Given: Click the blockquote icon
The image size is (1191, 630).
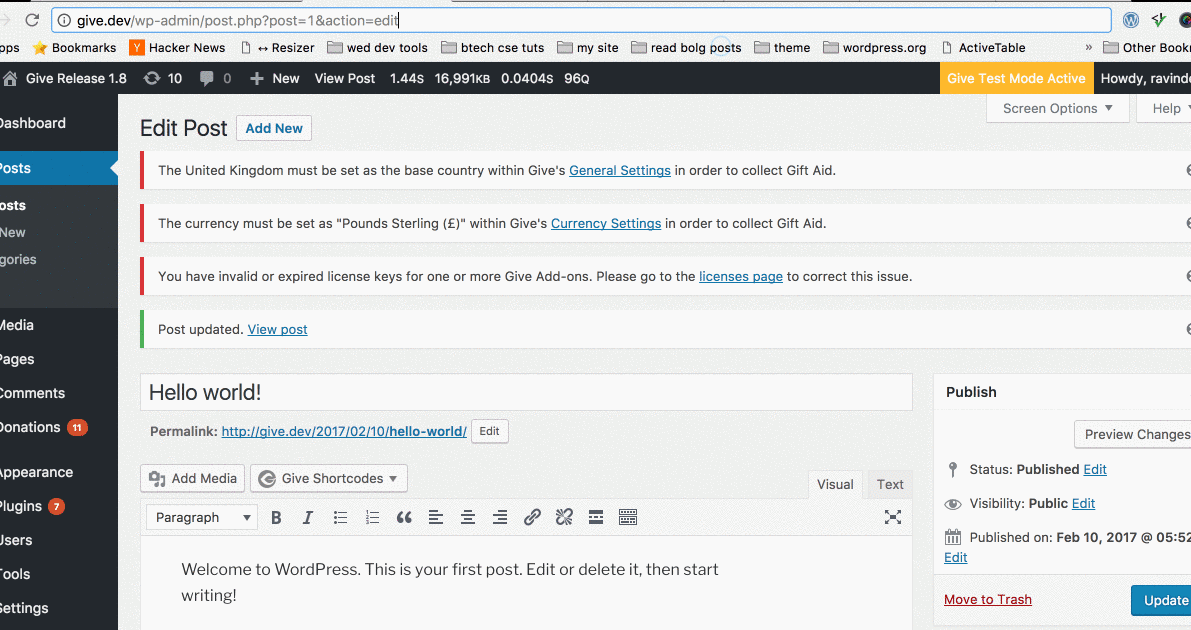Looking at the screenshot, I should (404, 517).
